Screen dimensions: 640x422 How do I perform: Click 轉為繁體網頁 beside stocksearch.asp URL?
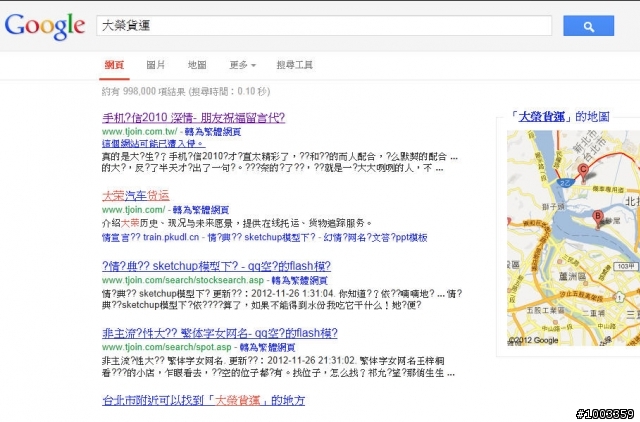click(300, 280)
